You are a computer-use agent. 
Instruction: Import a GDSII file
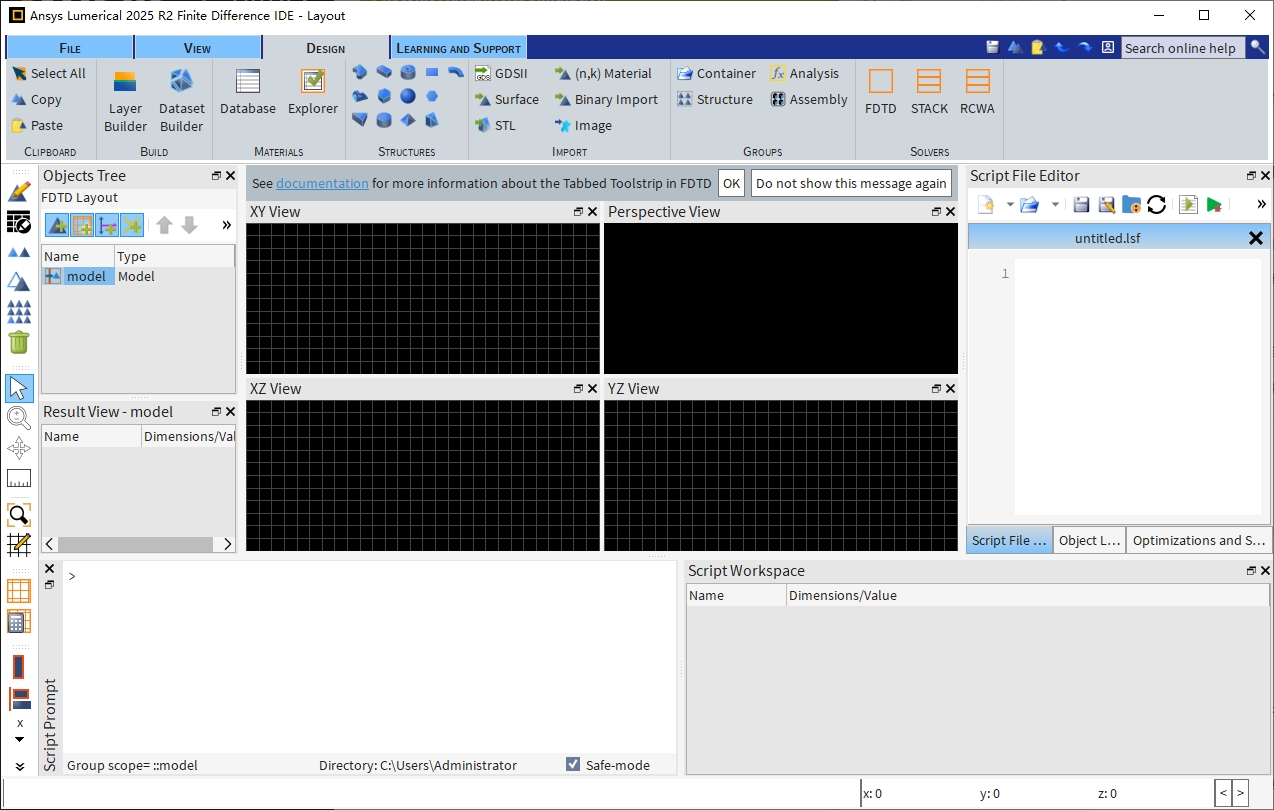tap(501, 73)
